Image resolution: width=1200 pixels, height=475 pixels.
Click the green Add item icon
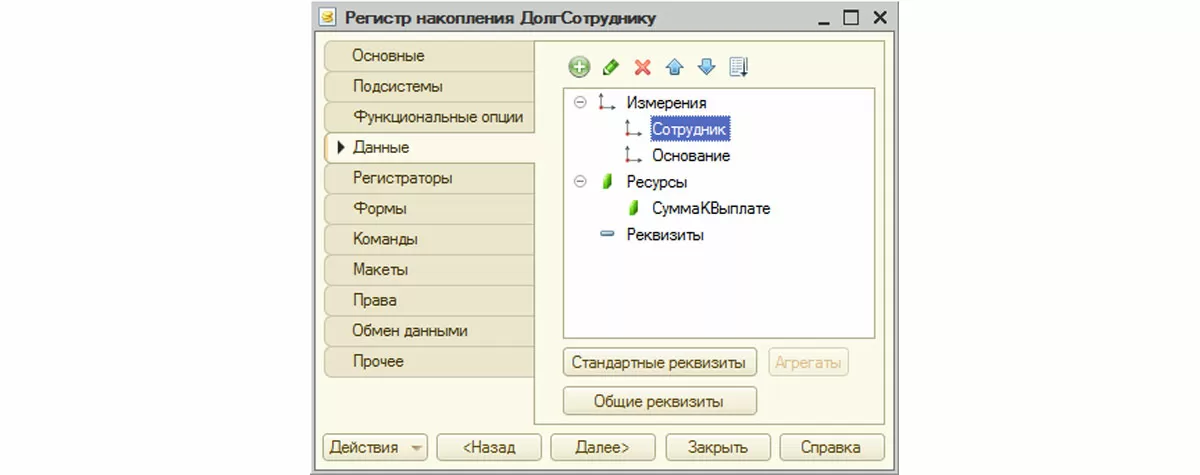[579, 67]
